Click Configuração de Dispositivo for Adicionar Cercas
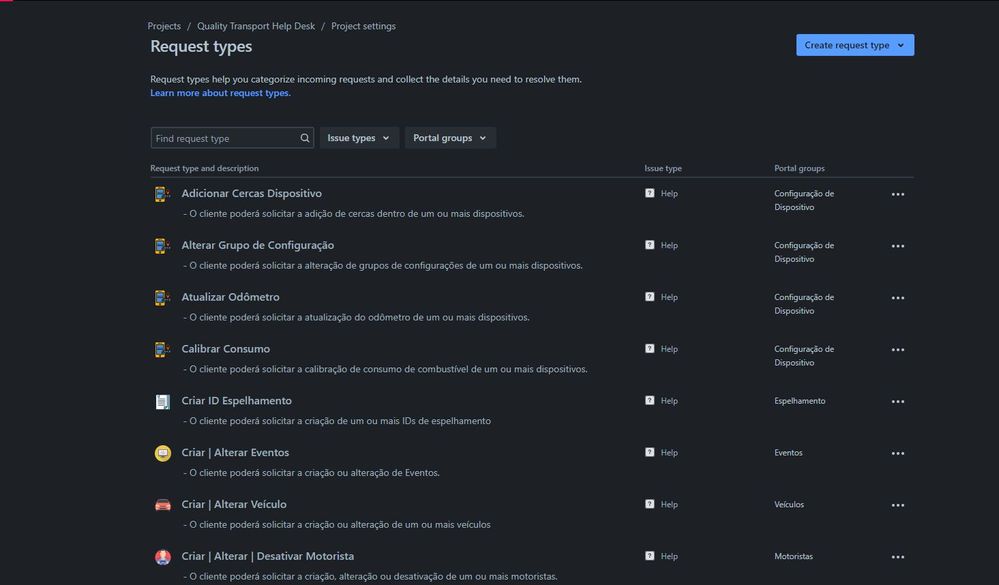The image size is (999, 585). [x=804, y=200]
